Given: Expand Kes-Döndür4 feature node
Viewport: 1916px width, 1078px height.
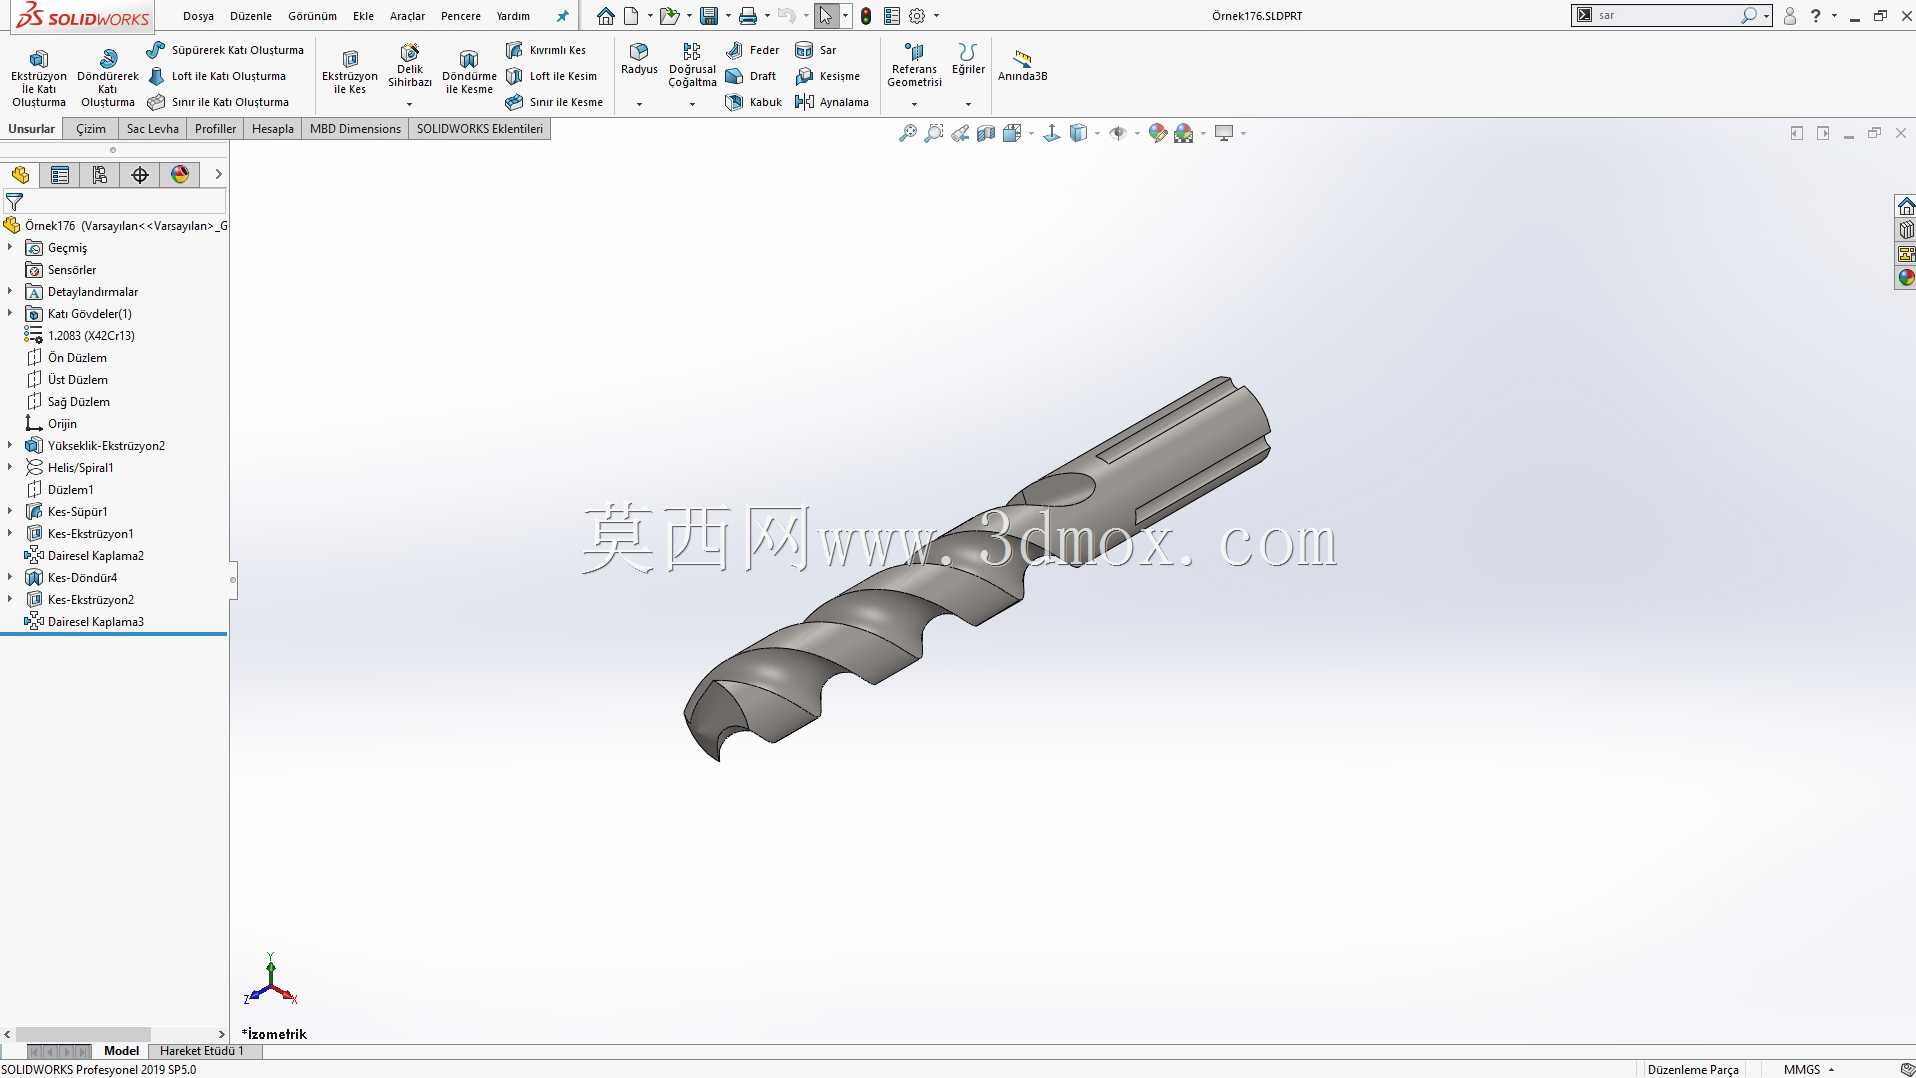Looking at the screenshot, I should (x=10, y=577).
